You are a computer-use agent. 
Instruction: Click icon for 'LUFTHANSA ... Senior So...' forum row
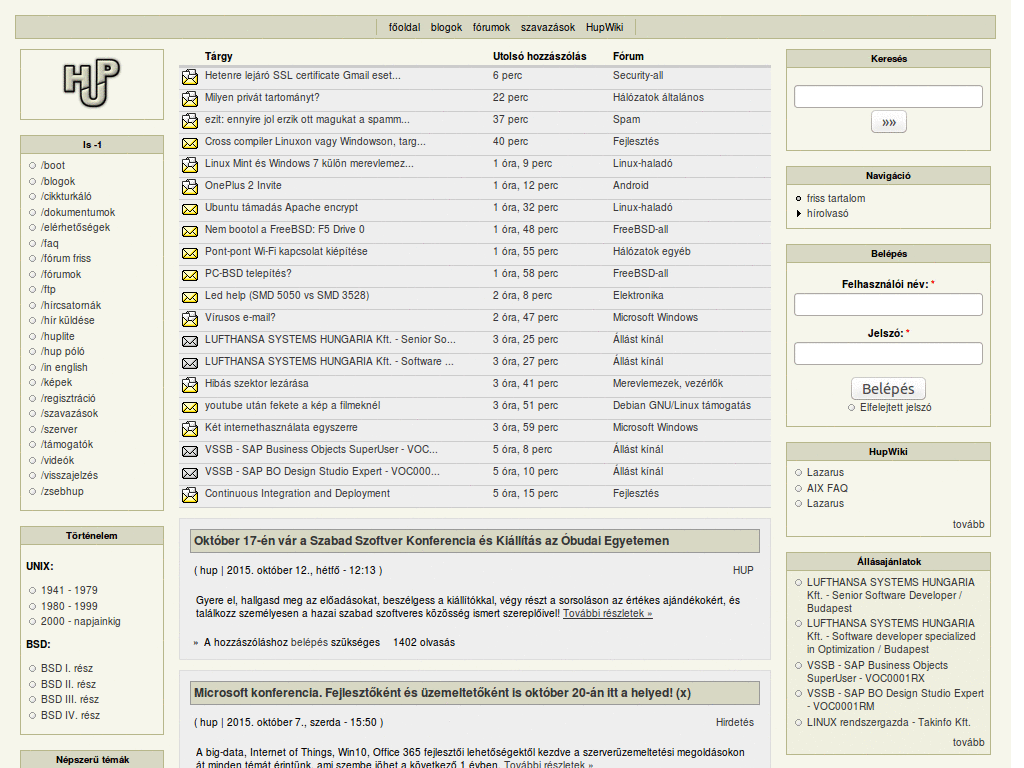click(x=190, y=341)
